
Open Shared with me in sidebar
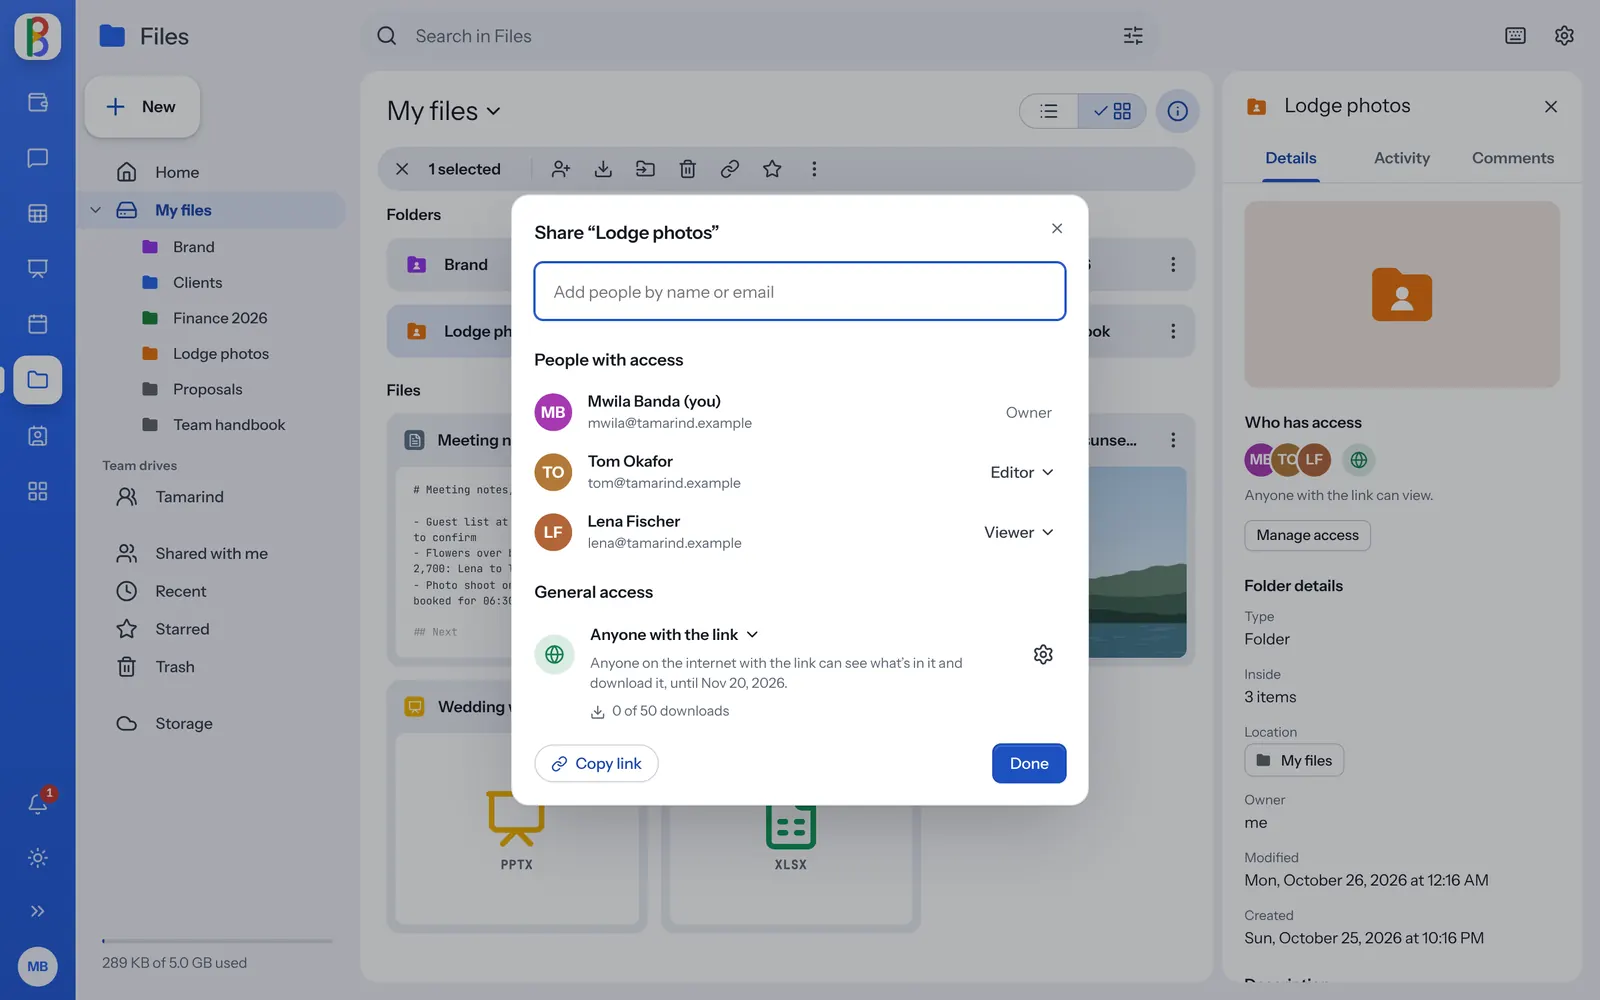coord(211,553)
